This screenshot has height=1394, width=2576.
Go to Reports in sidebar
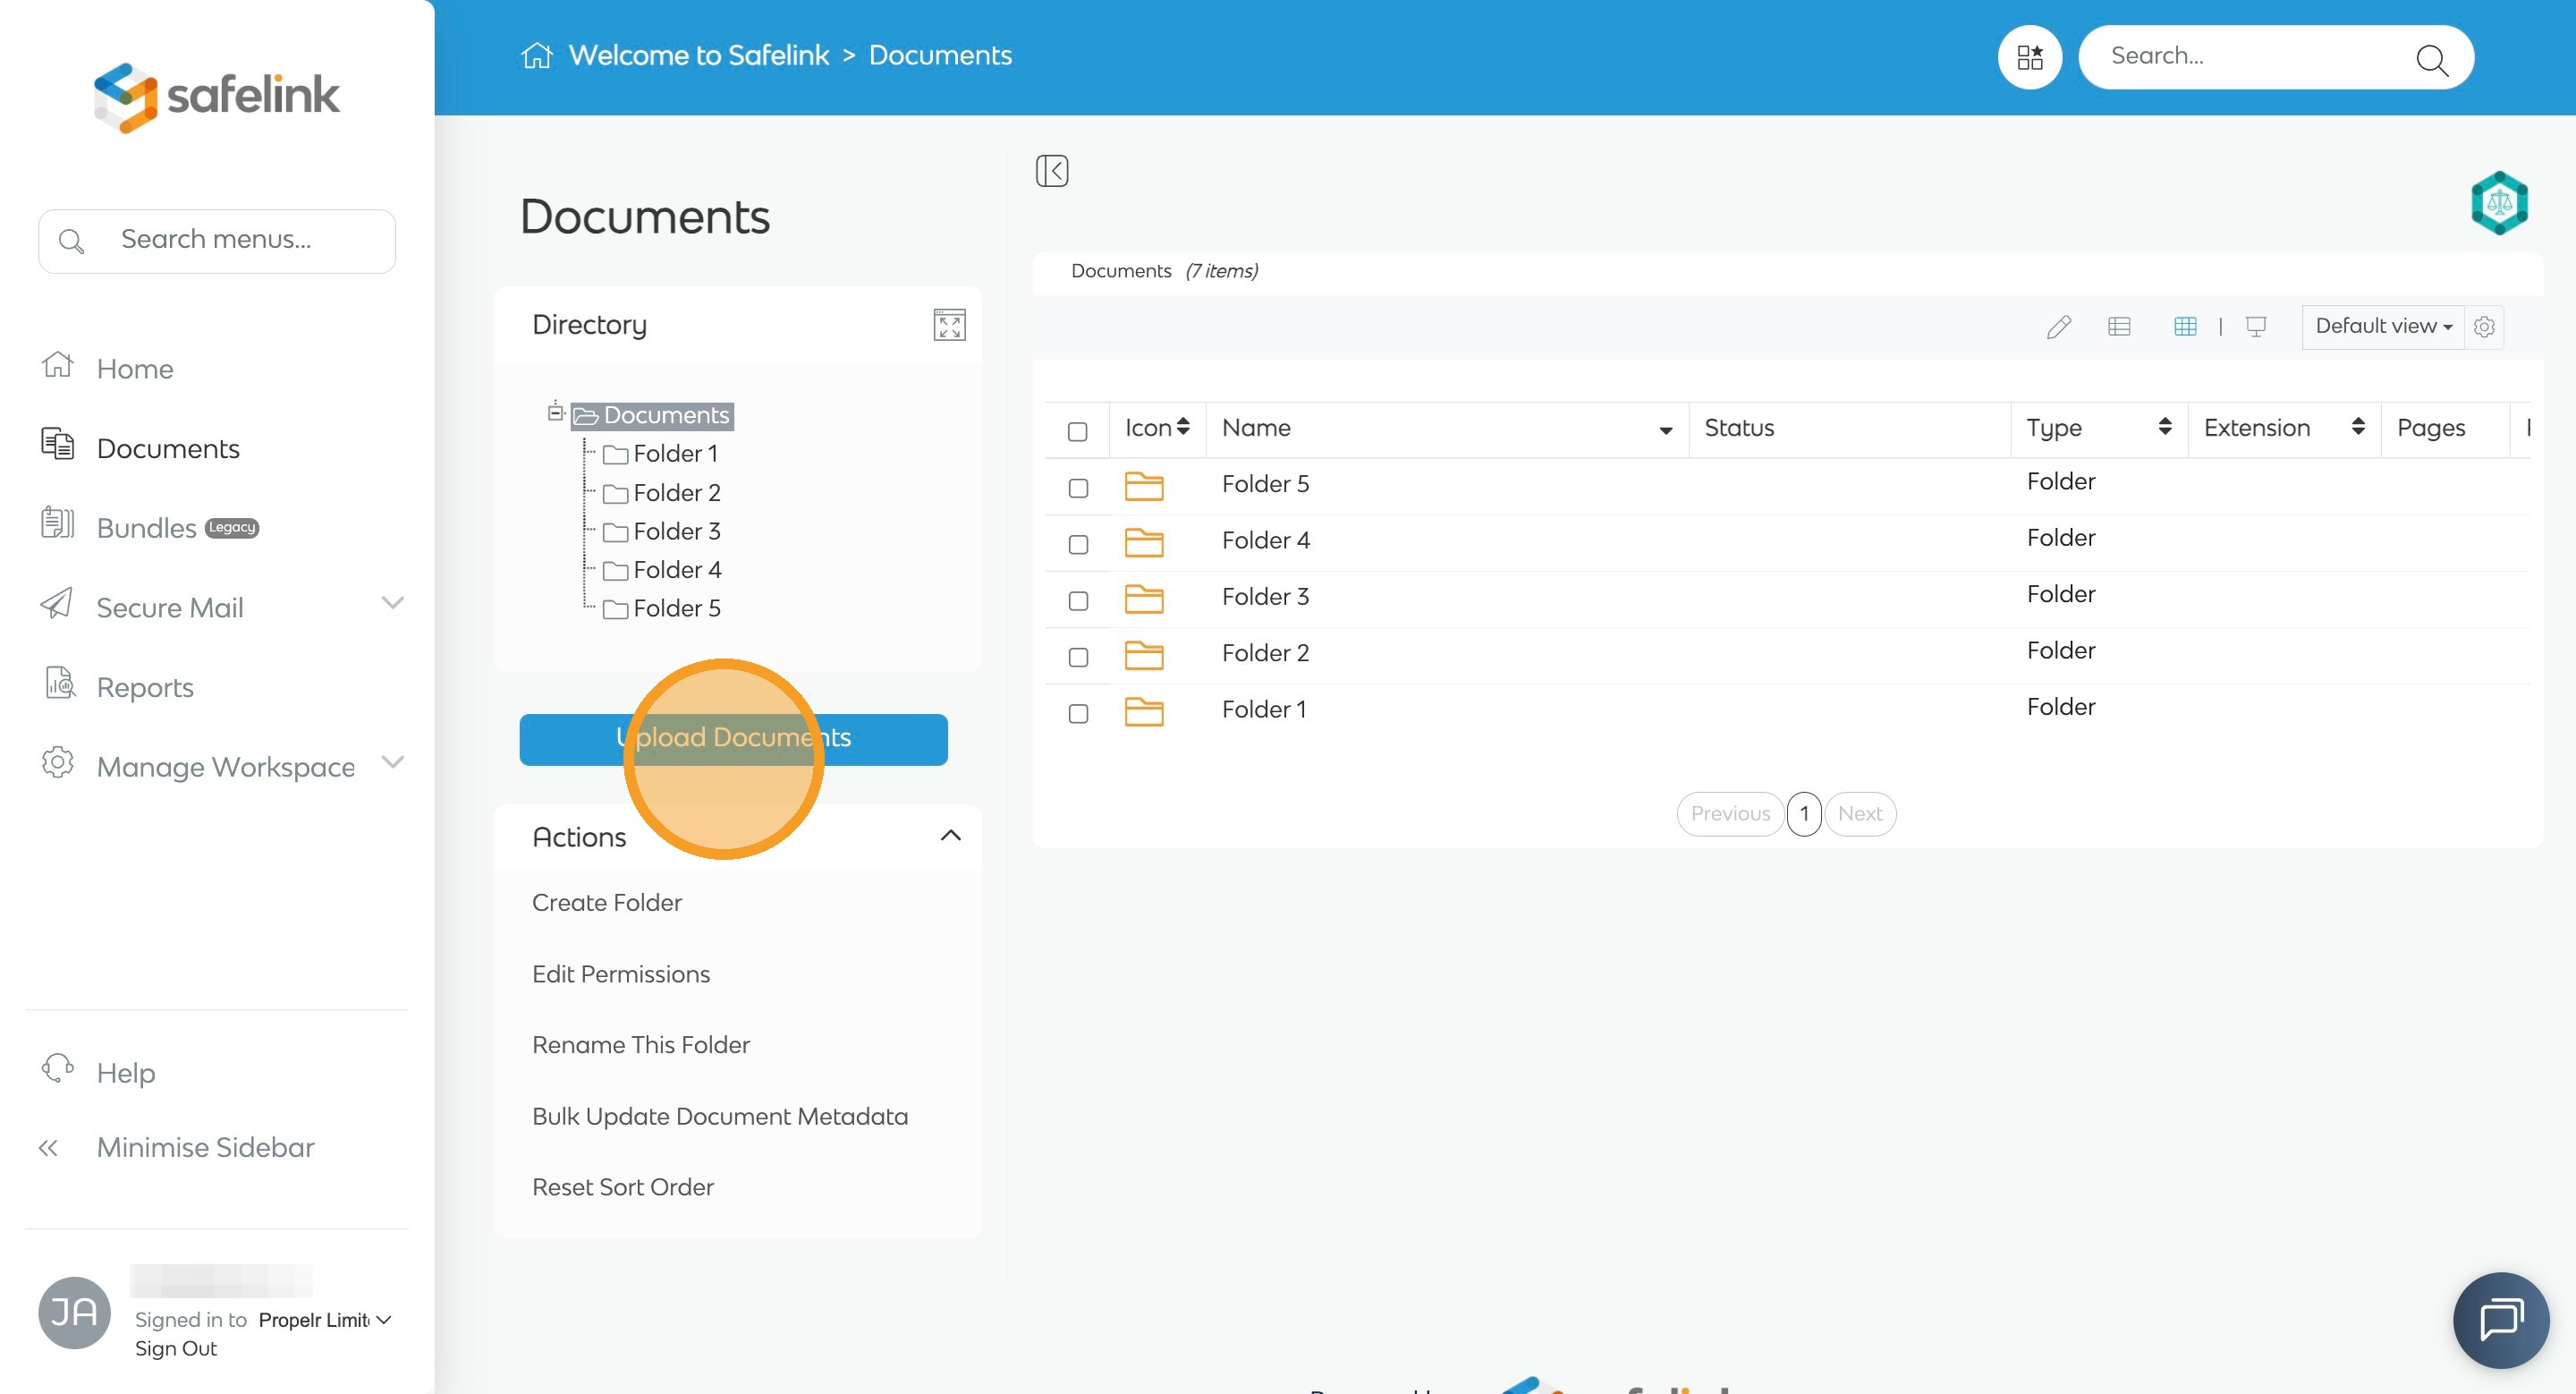145,687
